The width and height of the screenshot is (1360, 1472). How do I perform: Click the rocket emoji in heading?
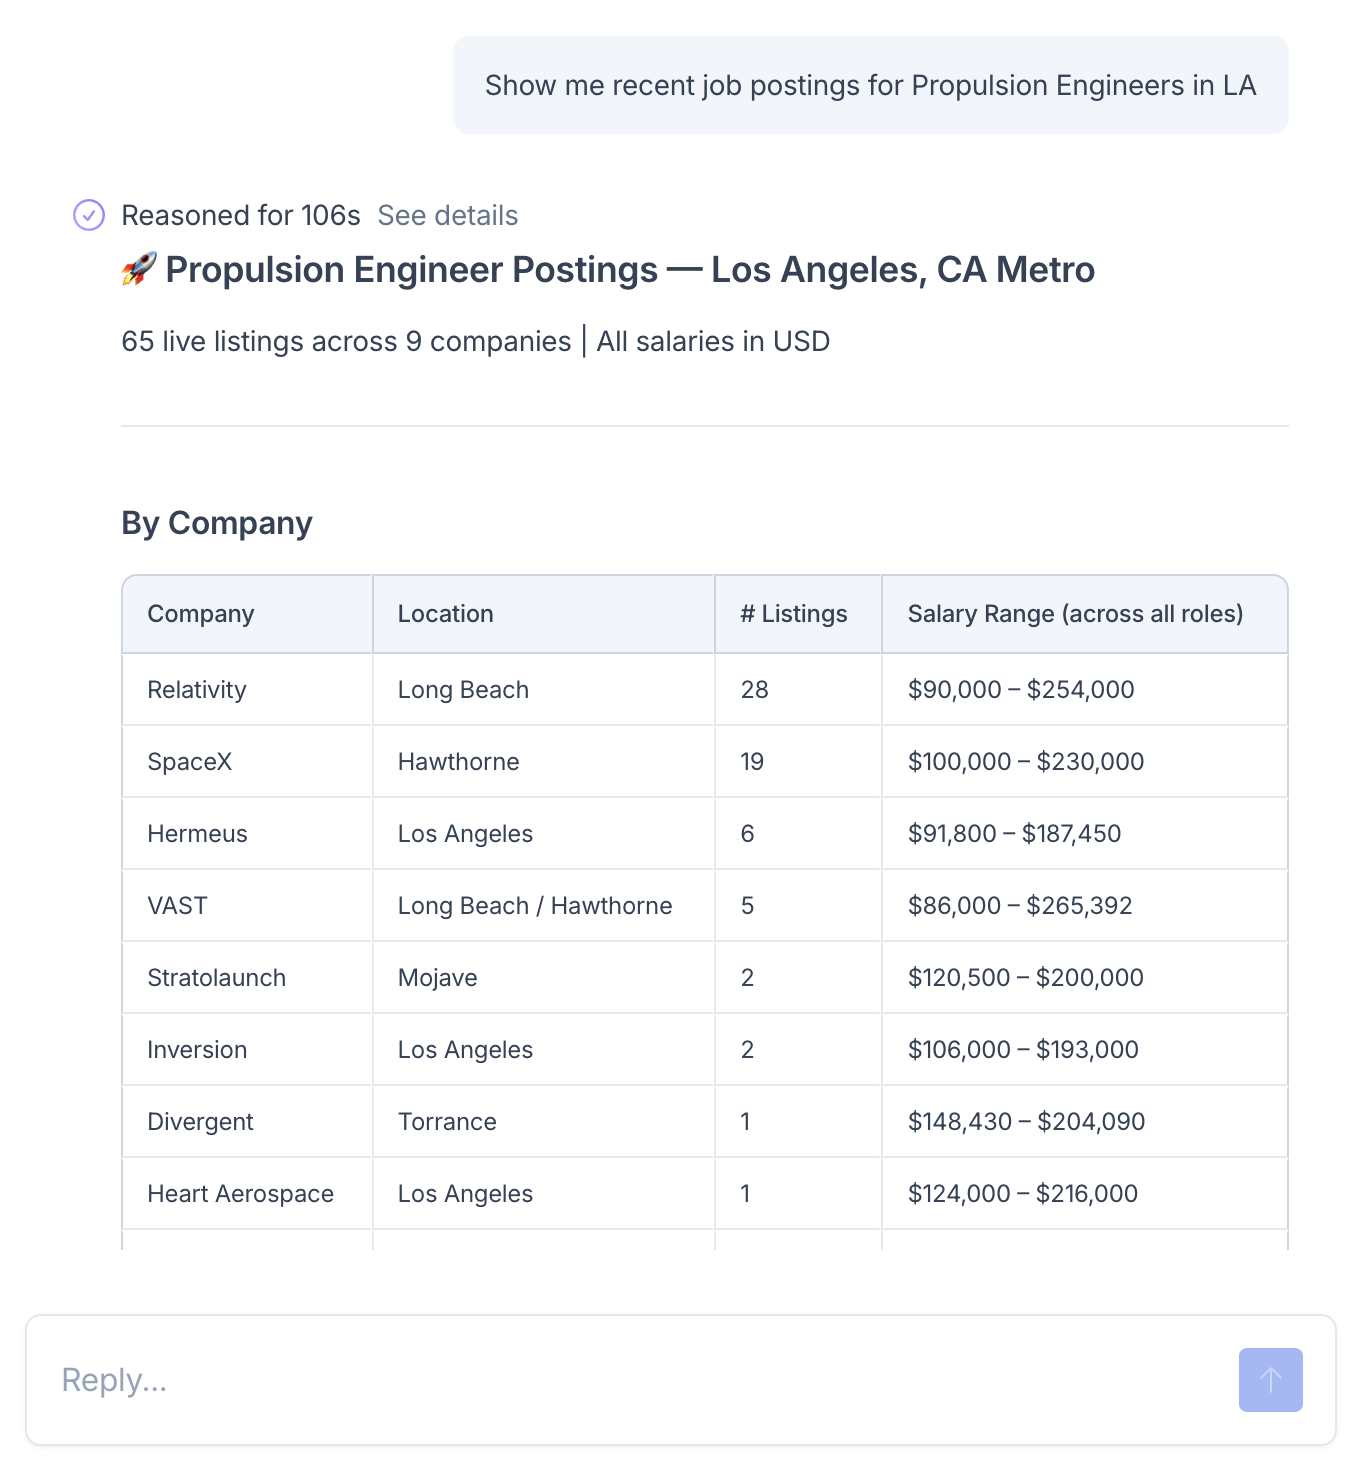click(x=139, y=269)
